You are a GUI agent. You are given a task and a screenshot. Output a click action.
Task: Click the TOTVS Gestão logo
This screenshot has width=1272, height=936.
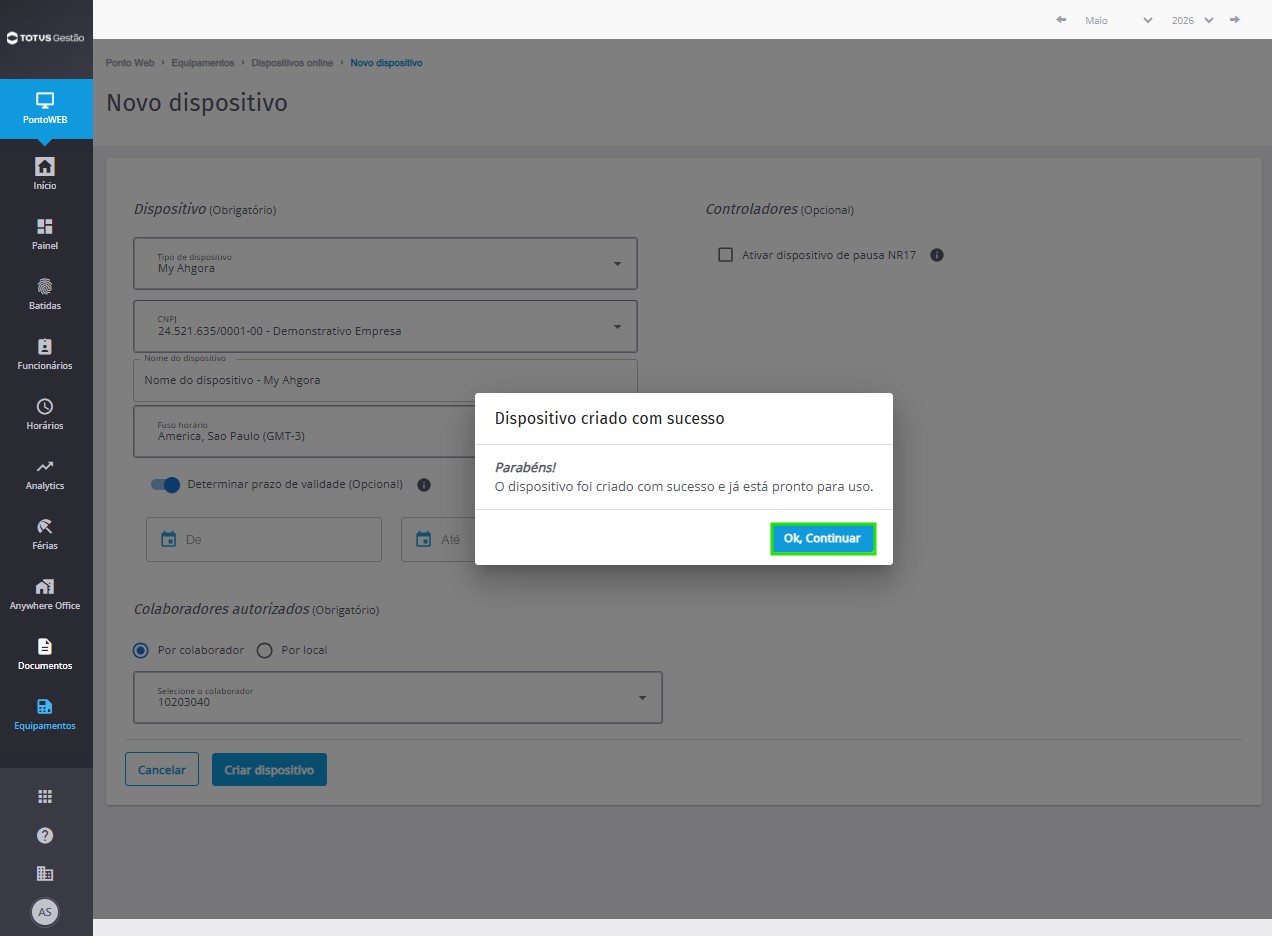[x=45, y=38]
